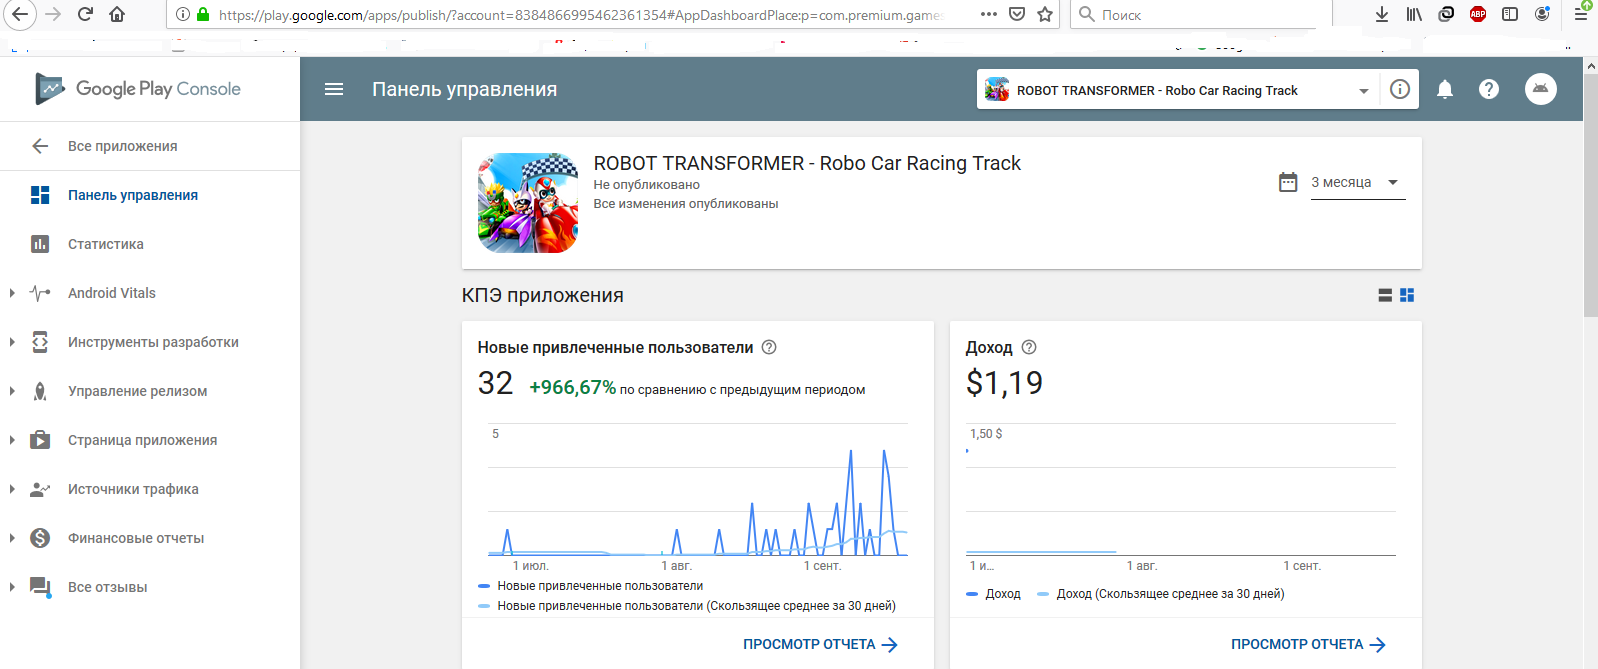Click the calendar icon near period selector
Image resolution: width=1598 pixels, height=669 pixels.
pyautogui.click(x=1288, y=182)
